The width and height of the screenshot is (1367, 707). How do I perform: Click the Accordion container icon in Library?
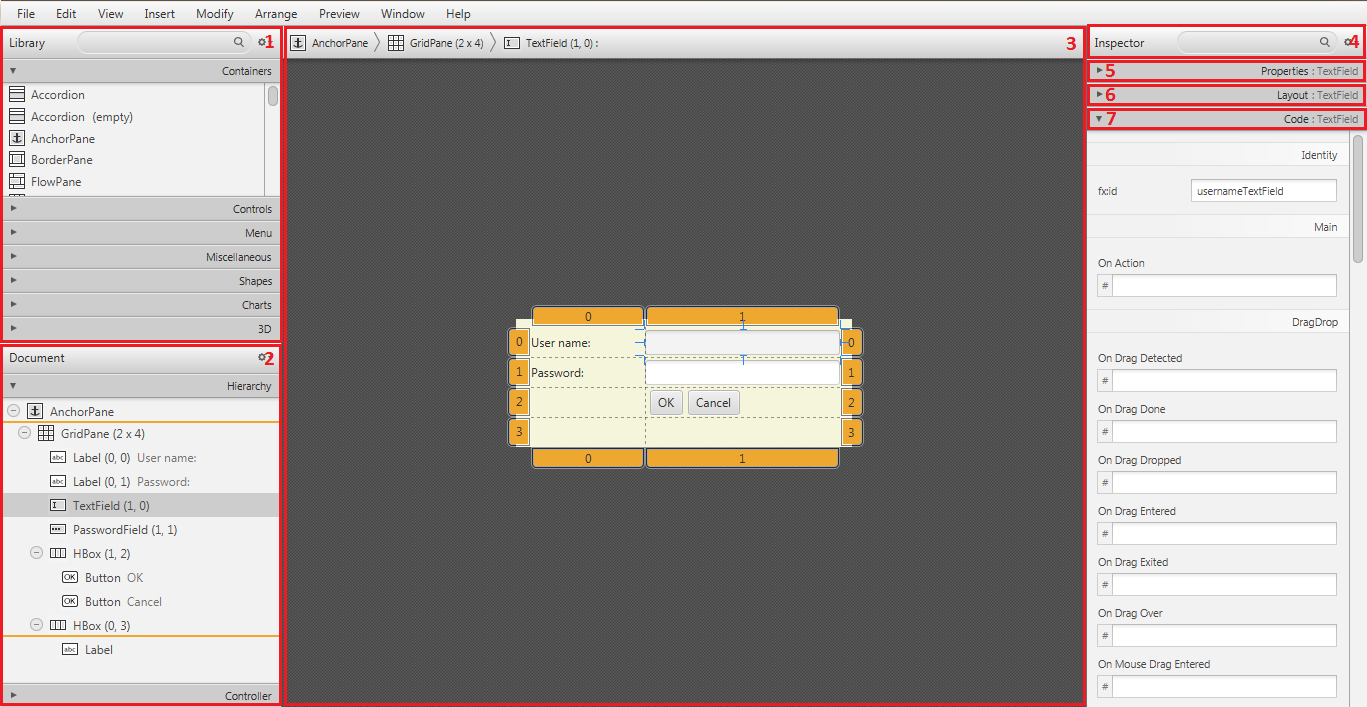pyautogui.click(x=16, y=94)
